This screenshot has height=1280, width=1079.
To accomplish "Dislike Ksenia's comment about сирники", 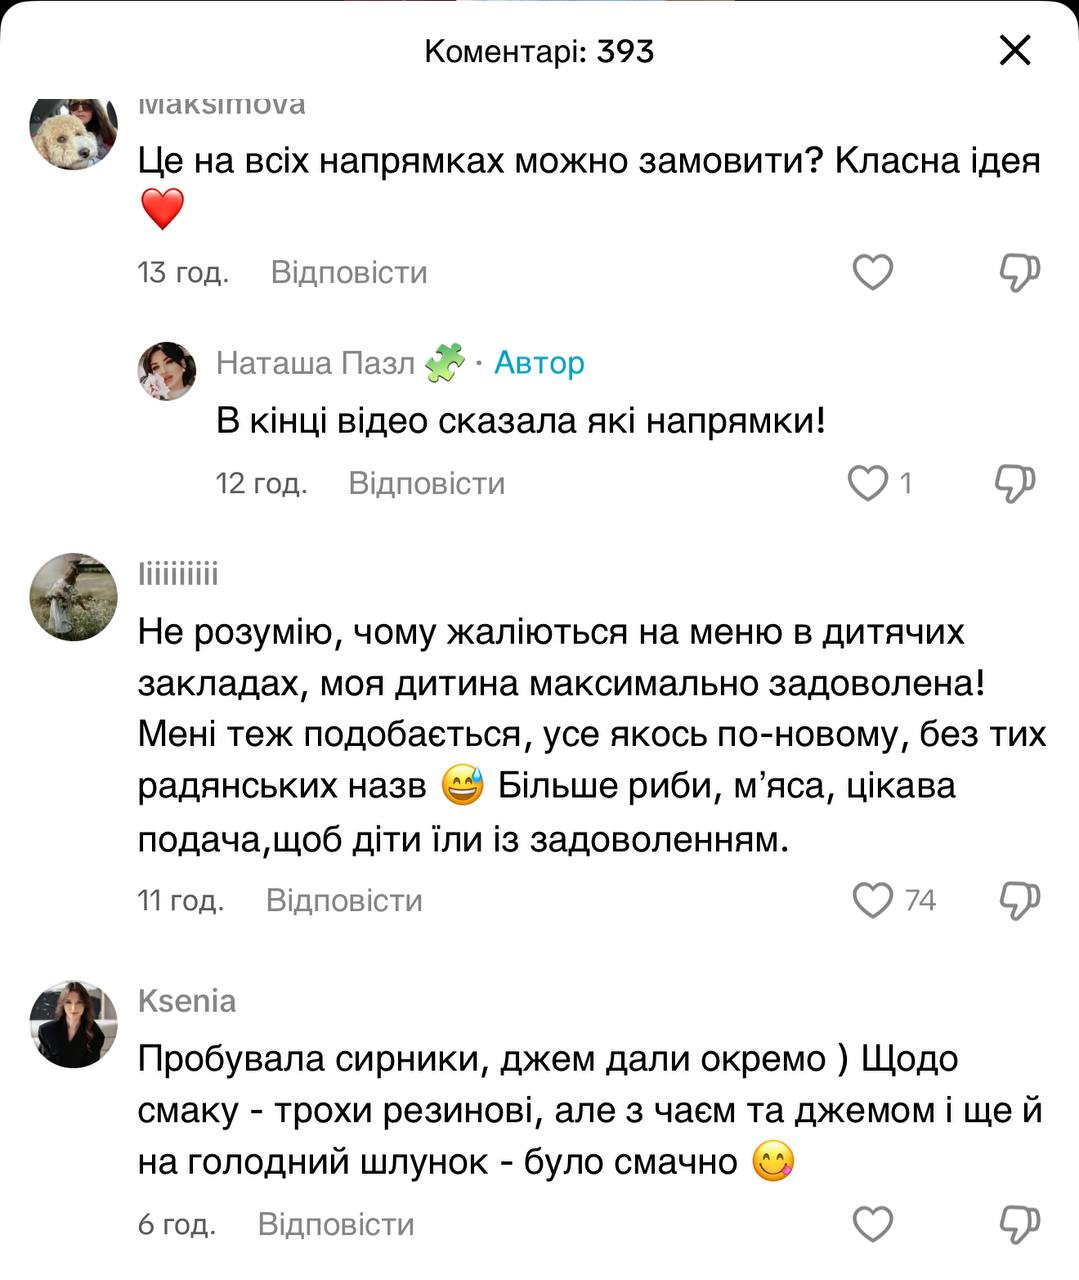I will click(x=1019, y=1224).
